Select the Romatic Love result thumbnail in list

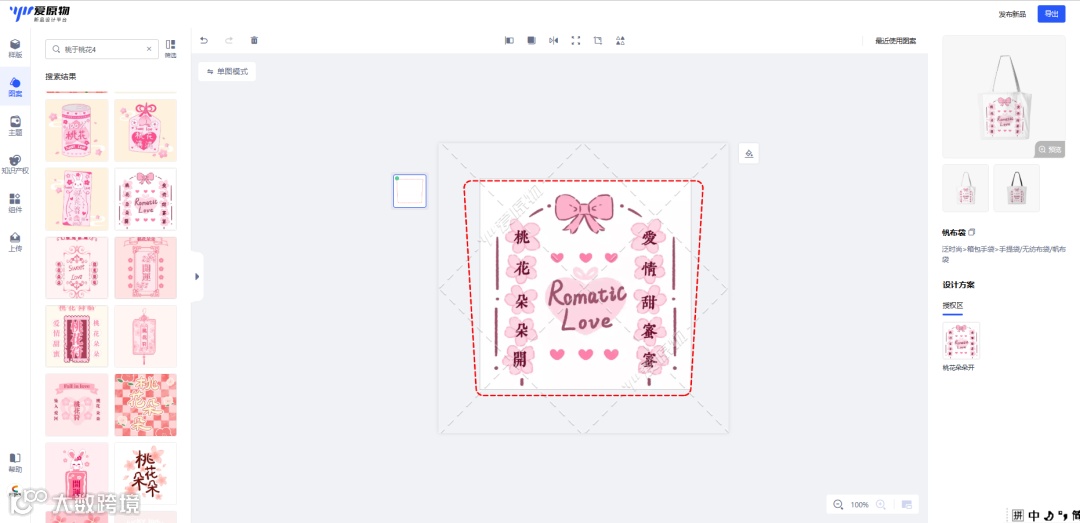145,199
